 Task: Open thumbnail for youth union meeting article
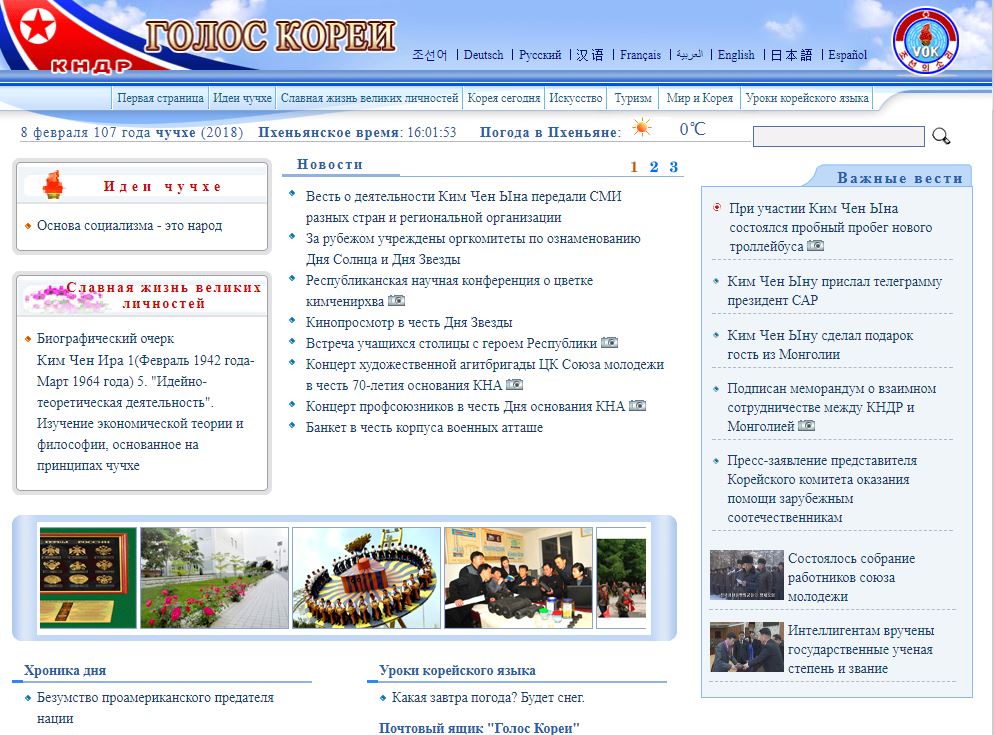click(x=746, y=575)
